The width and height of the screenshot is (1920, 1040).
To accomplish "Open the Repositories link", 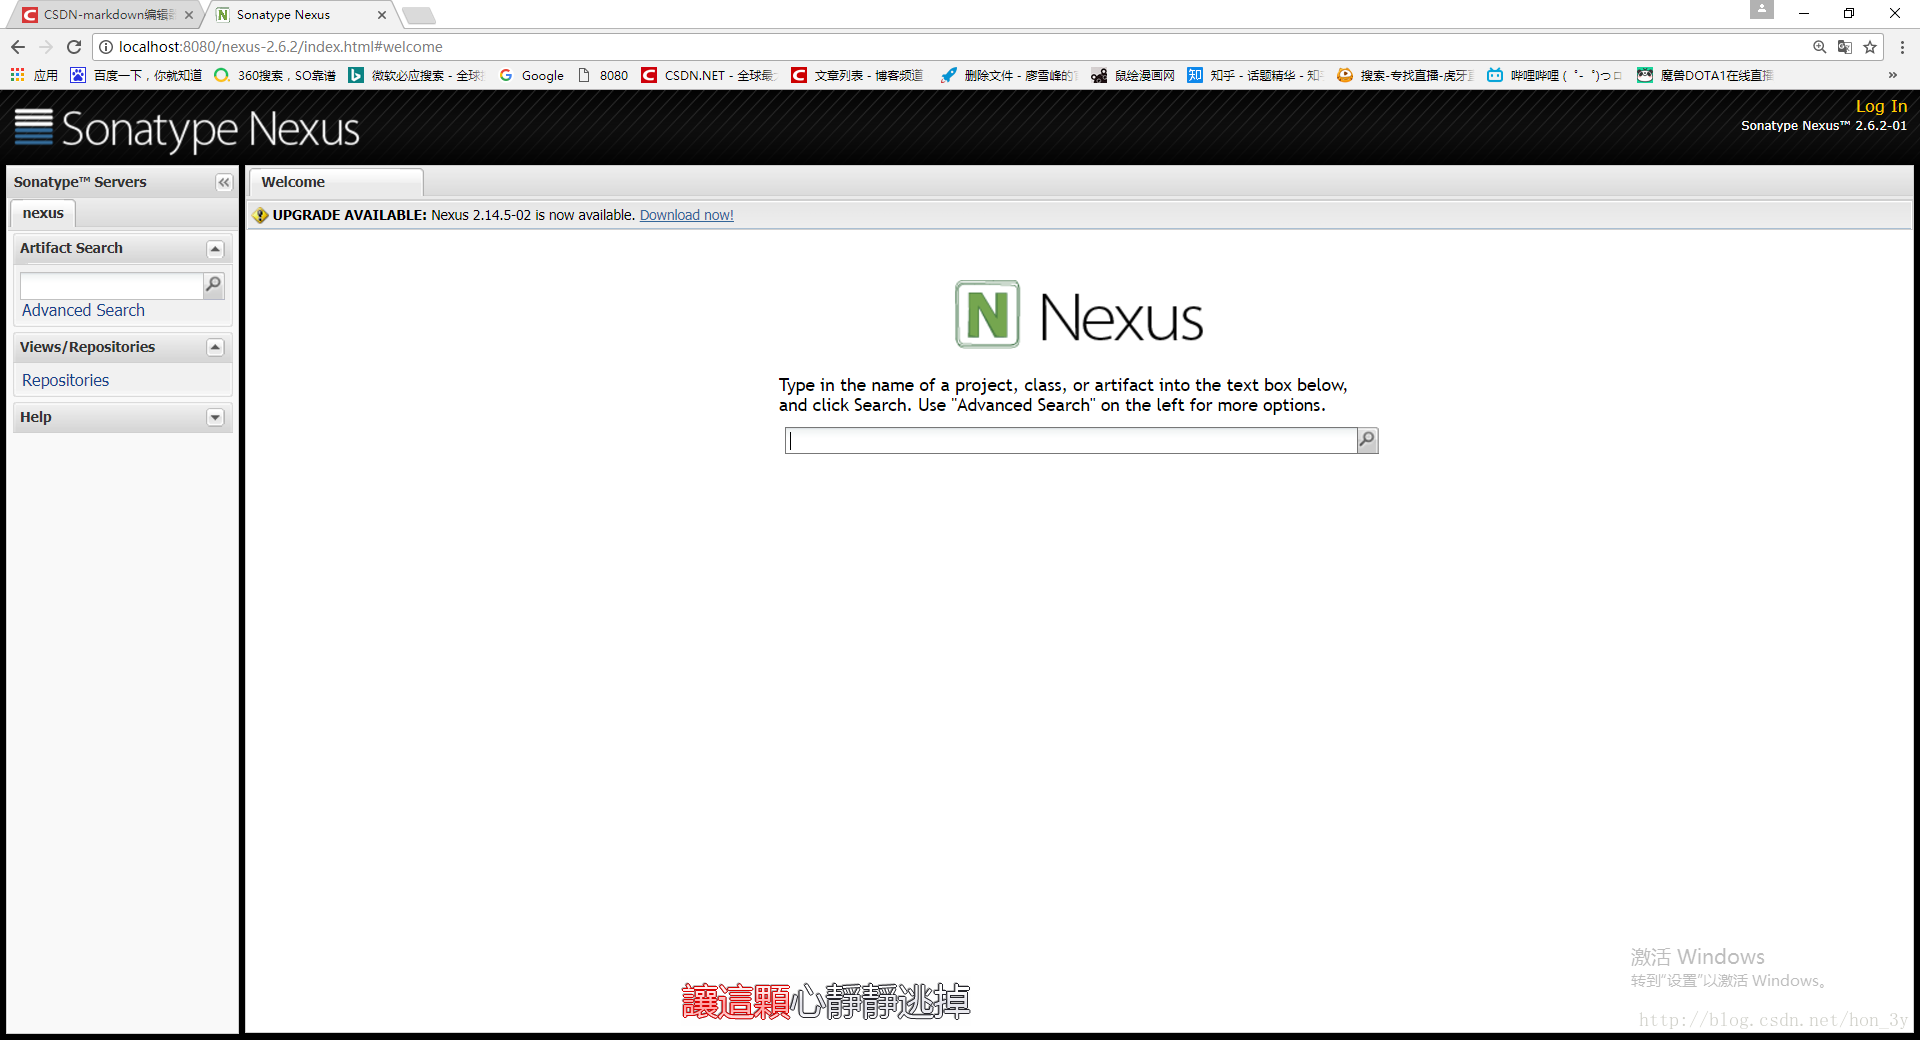I will [65, 380].
